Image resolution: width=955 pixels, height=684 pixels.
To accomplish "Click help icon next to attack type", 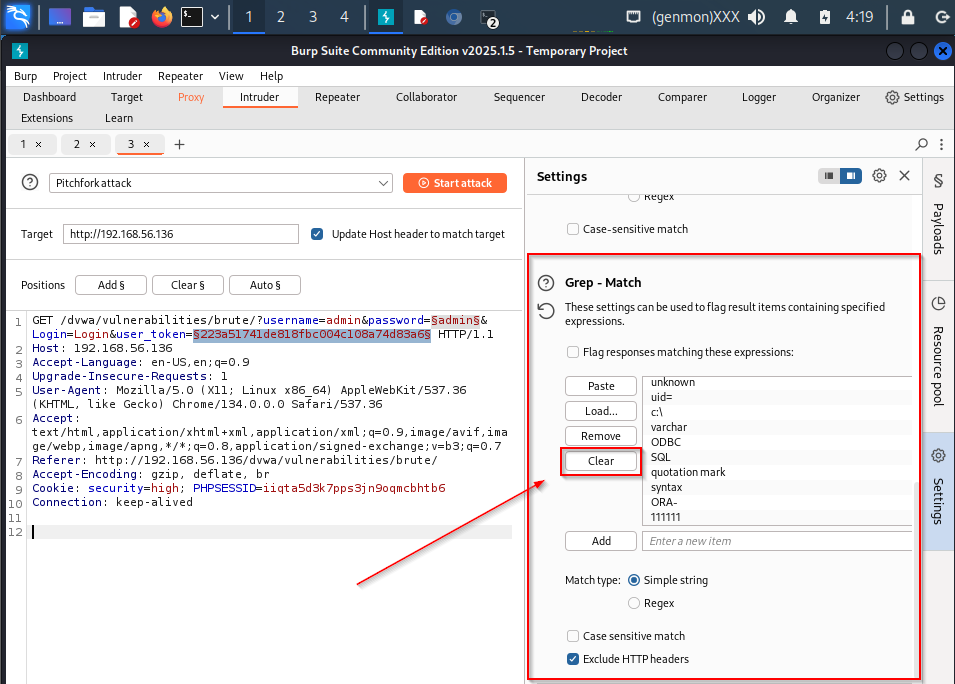I will point(30,182).
